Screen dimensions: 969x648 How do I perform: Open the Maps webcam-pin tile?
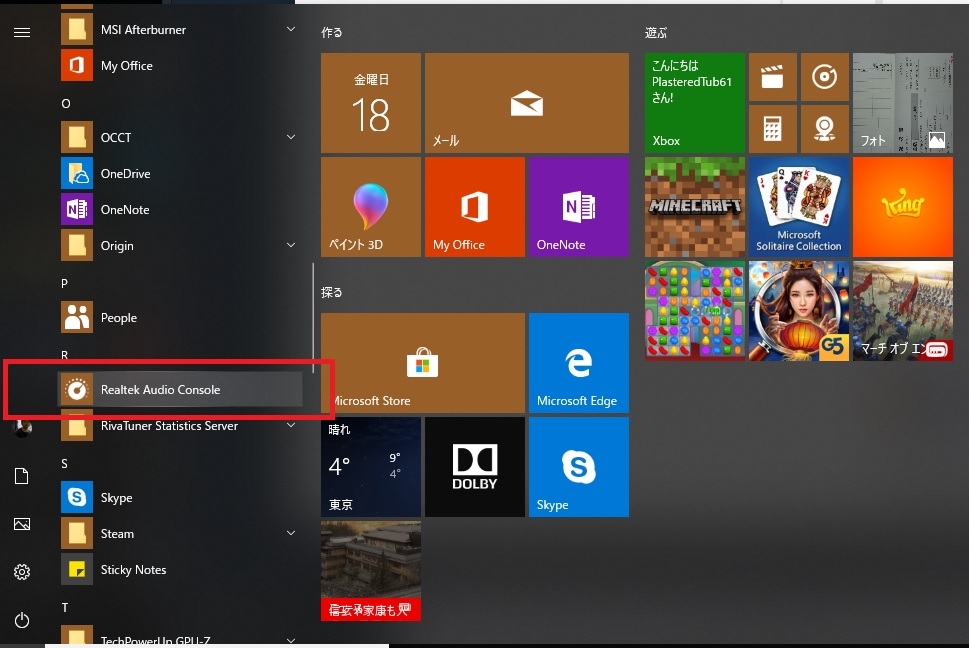(824, 129)
